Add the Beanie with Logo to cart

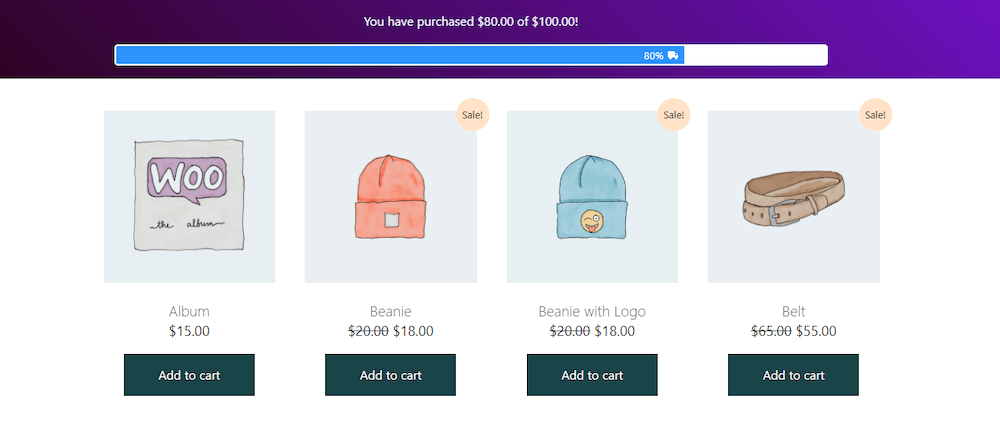click(592, 375)
